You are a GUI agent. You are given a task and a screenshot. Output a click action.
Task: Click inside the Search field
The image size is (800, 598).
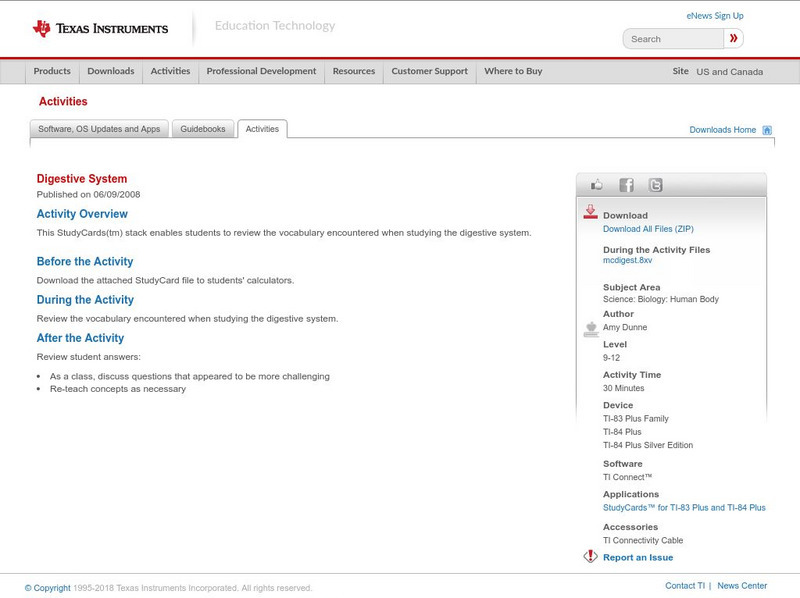click(x=670, y=37)
